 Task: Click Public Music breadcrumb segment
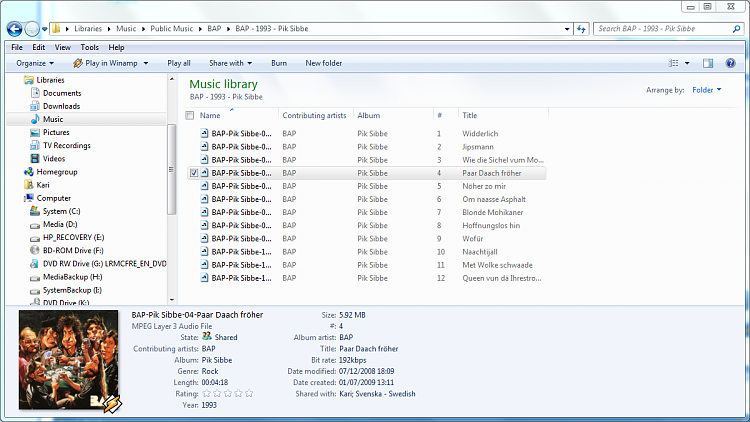tap(171, 29)
